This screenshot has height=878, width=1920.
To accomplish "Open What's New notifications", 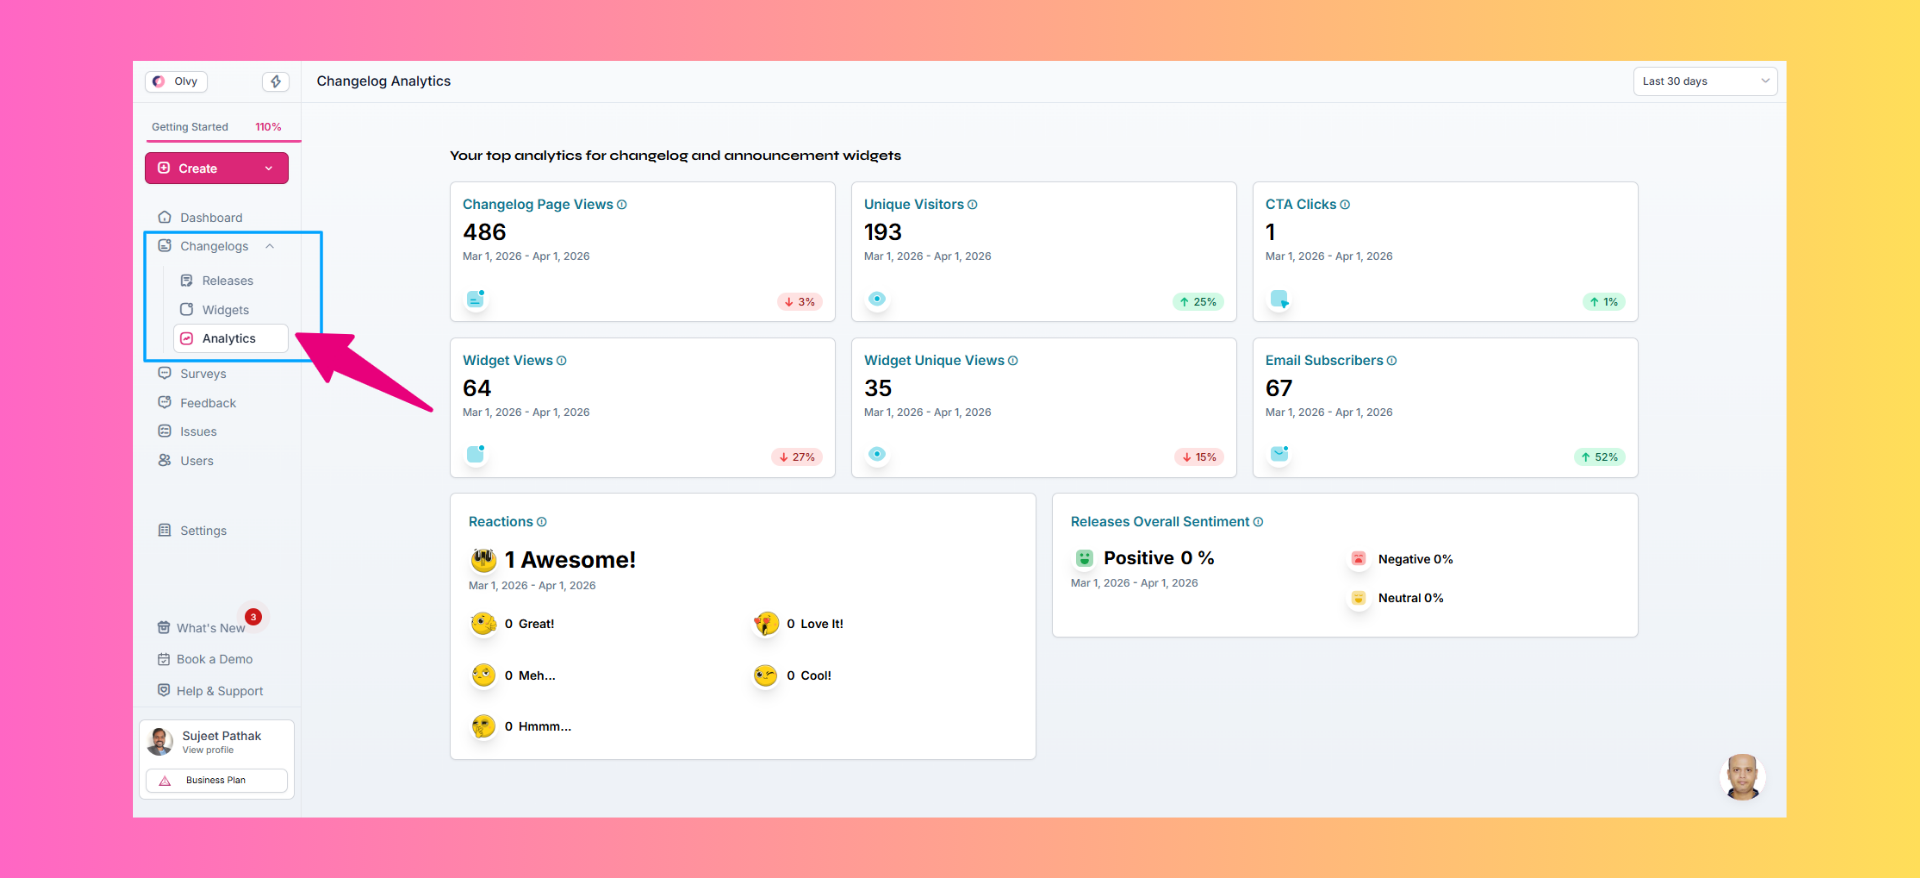I will click(x=210, y=628).
